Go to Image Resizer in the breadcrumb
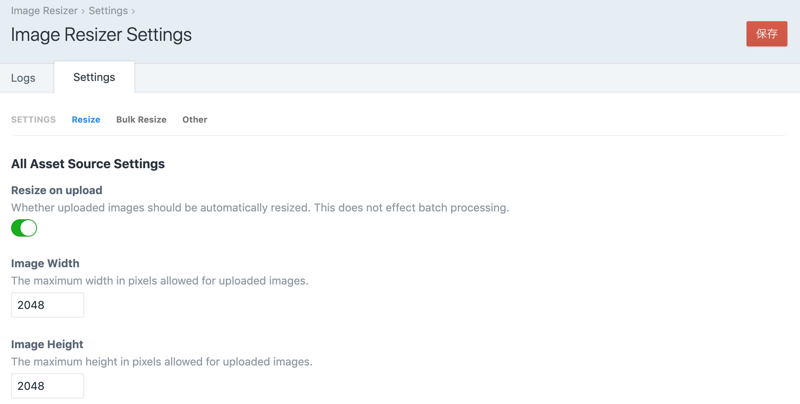The height and width of the screenshot is (404, 800). [x=44, y=11]
